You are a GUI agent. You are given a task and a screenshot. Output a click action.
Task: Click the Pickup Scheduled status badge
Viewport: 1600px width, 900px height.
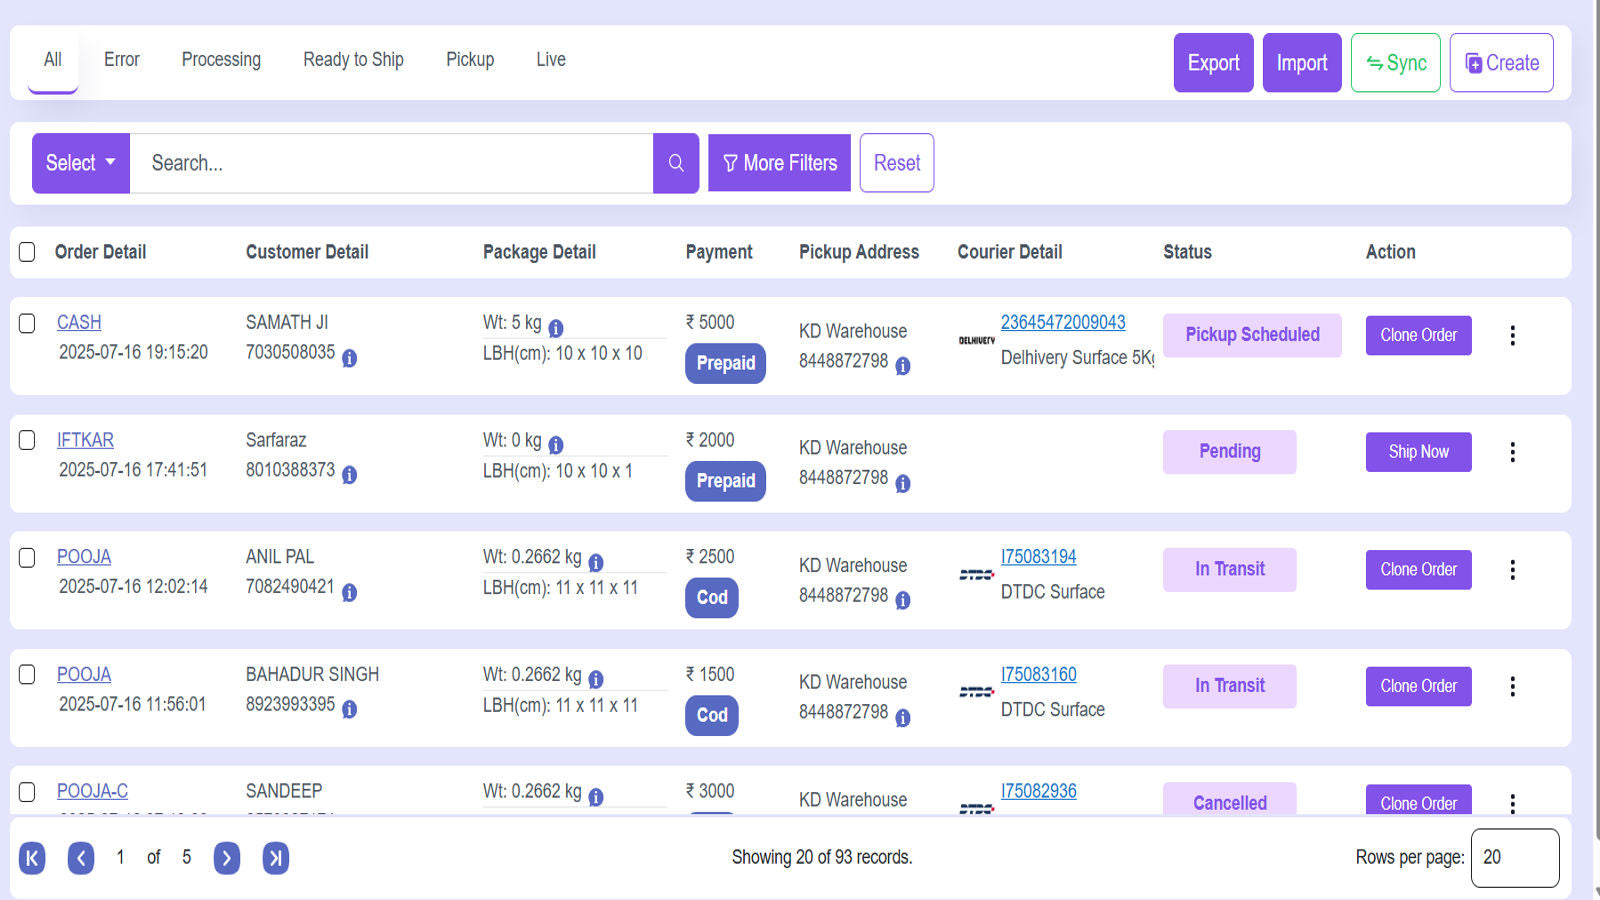click(1252, 335)
